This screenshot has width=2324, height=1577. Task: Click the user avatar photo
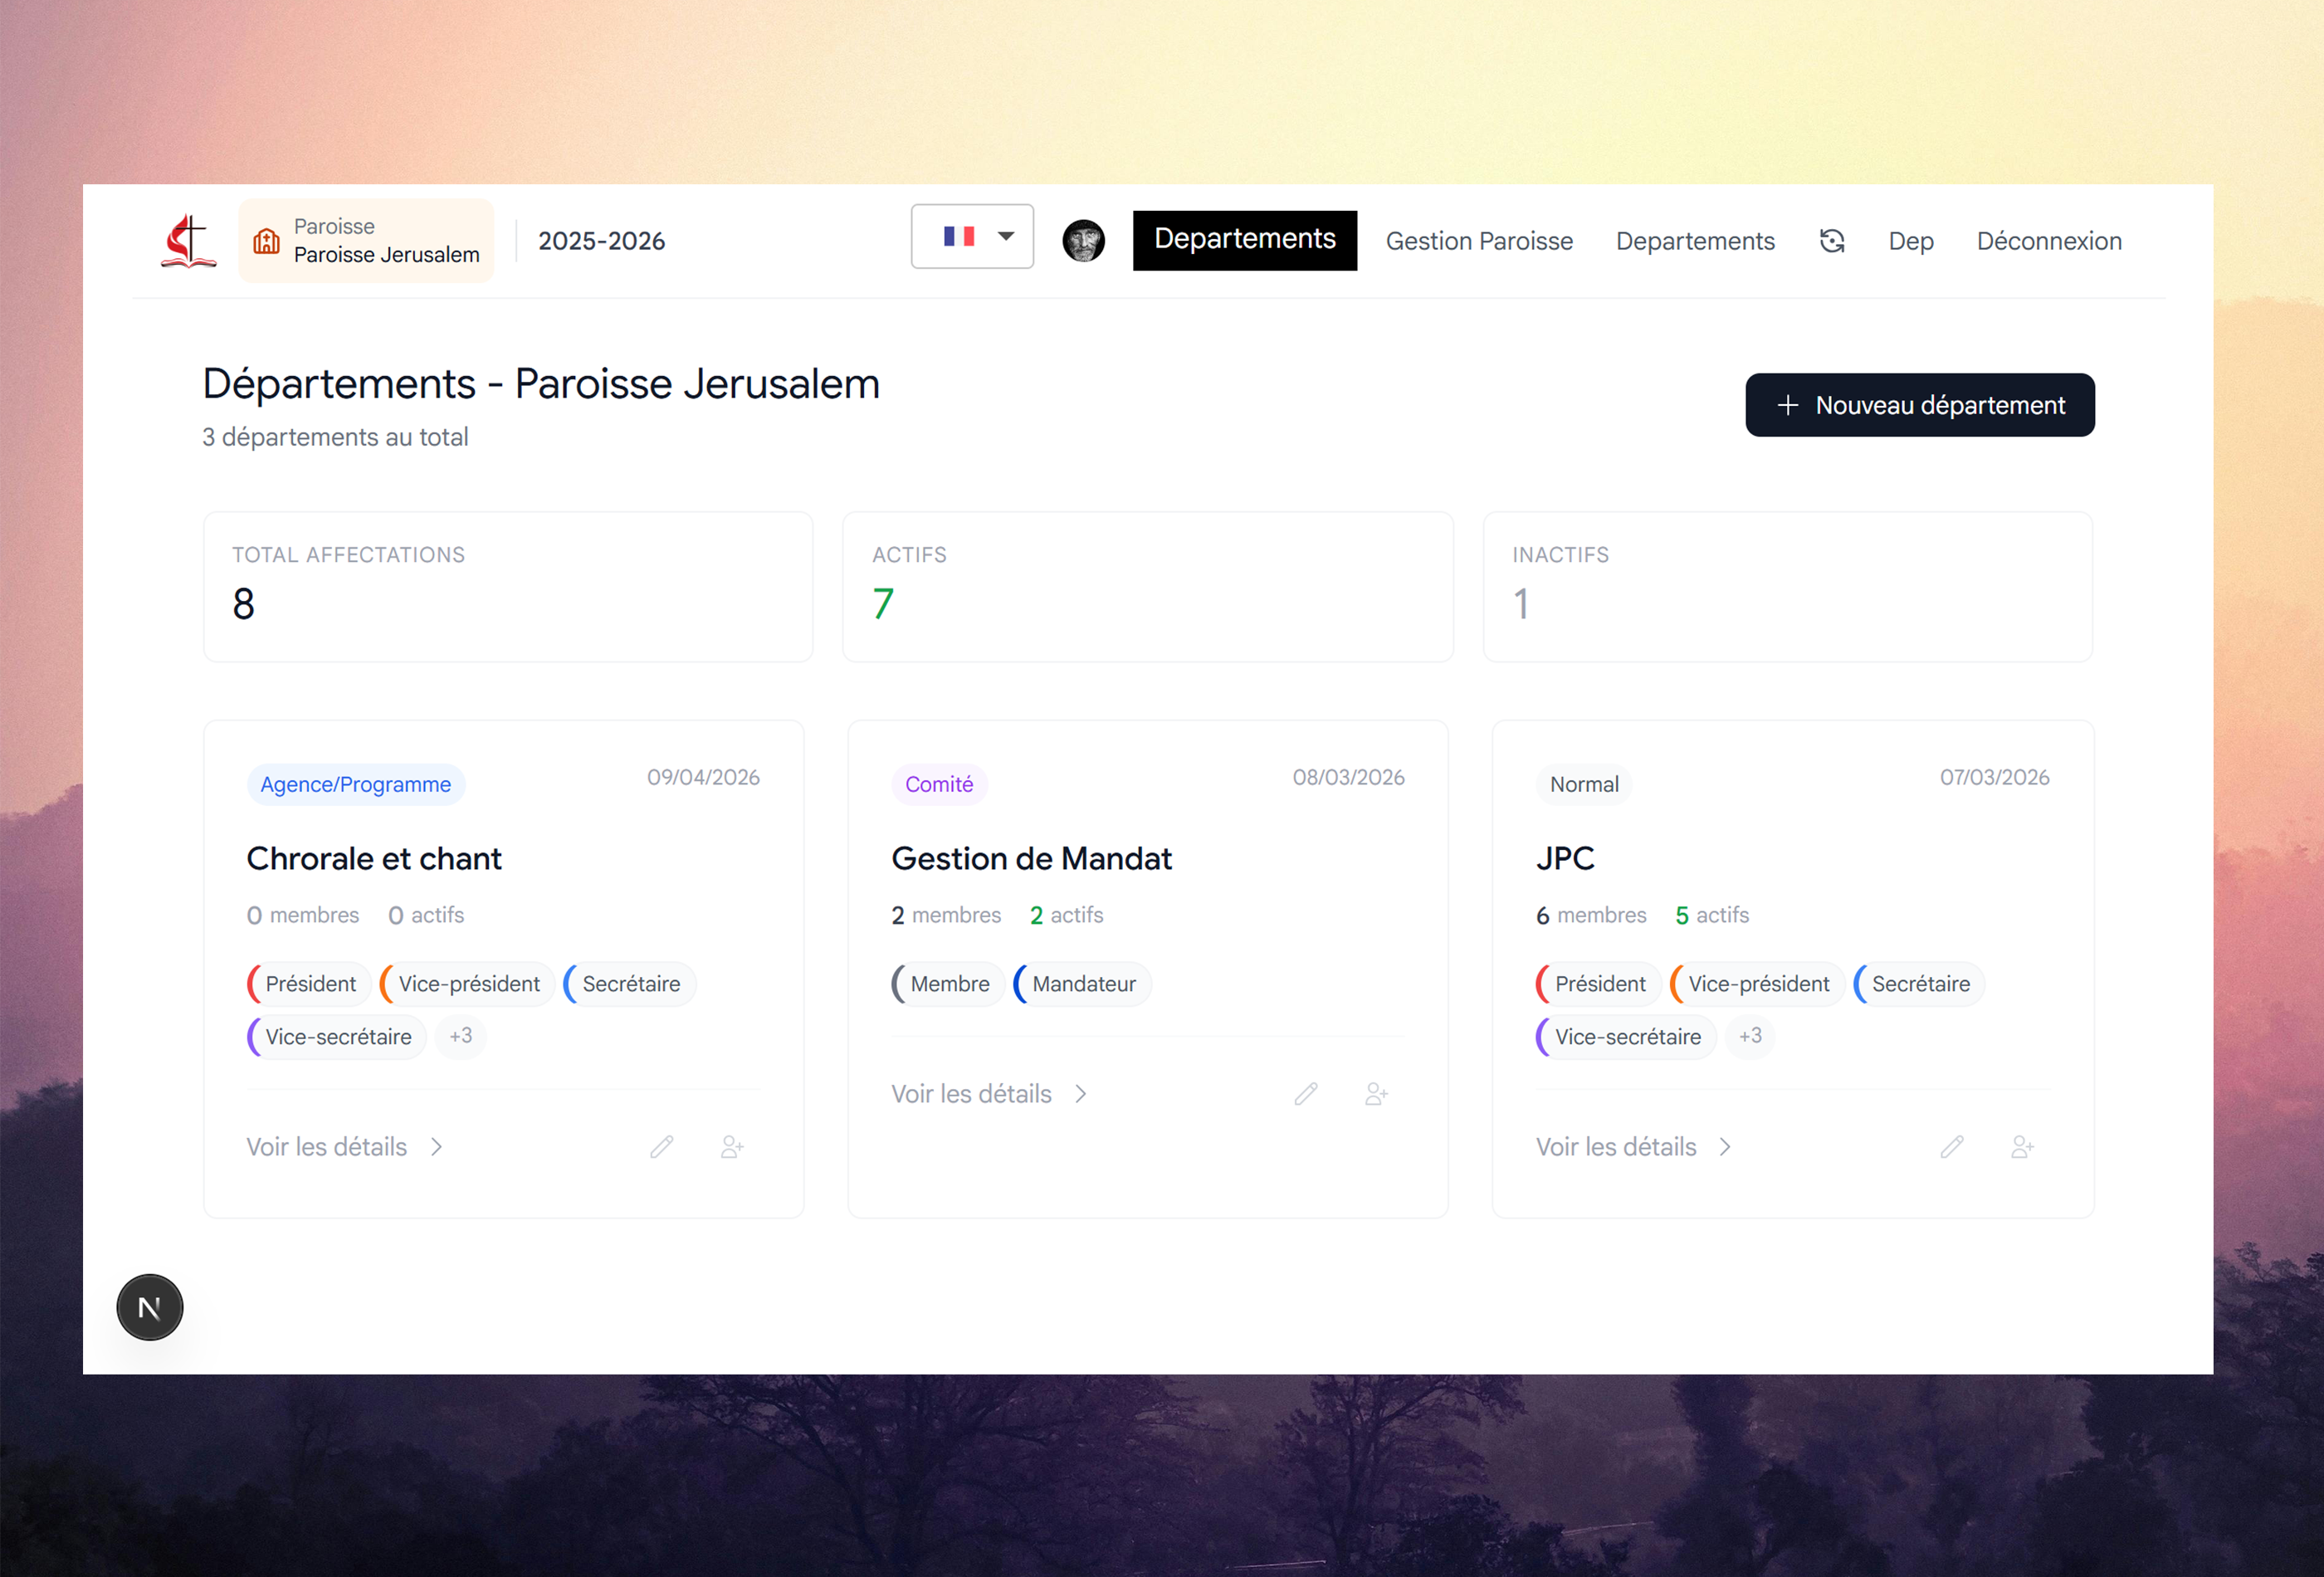[1083, 241]
